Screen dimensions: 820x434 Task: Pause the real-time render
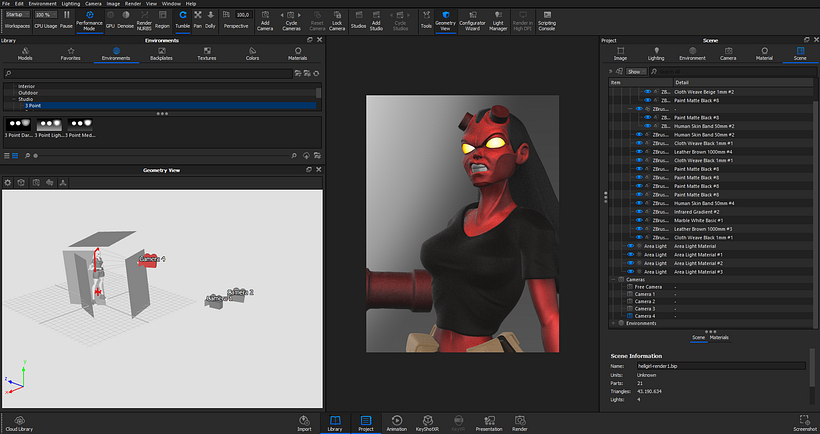click(66, 20)
